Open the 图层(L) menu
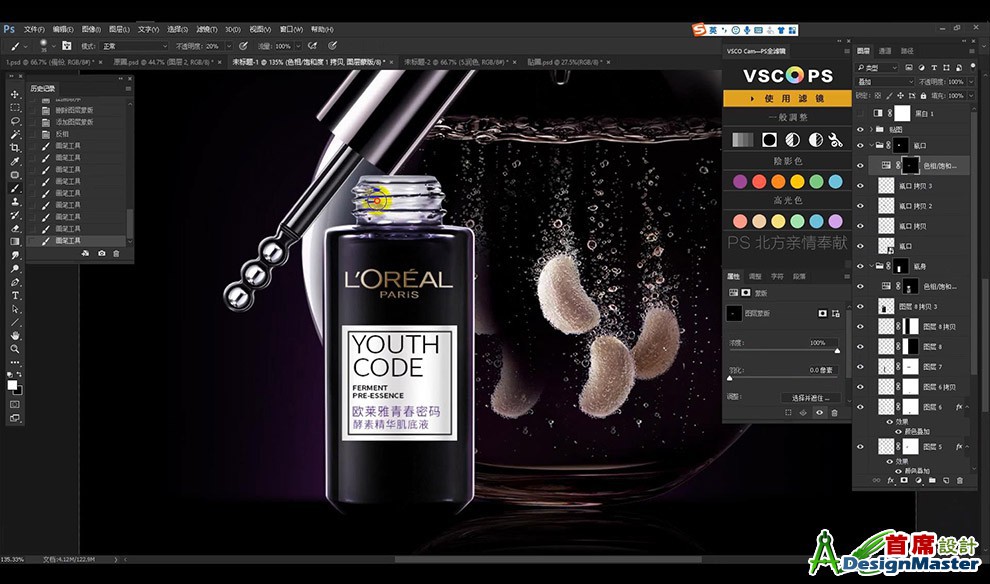990x584 pixels. coord(119,29)
